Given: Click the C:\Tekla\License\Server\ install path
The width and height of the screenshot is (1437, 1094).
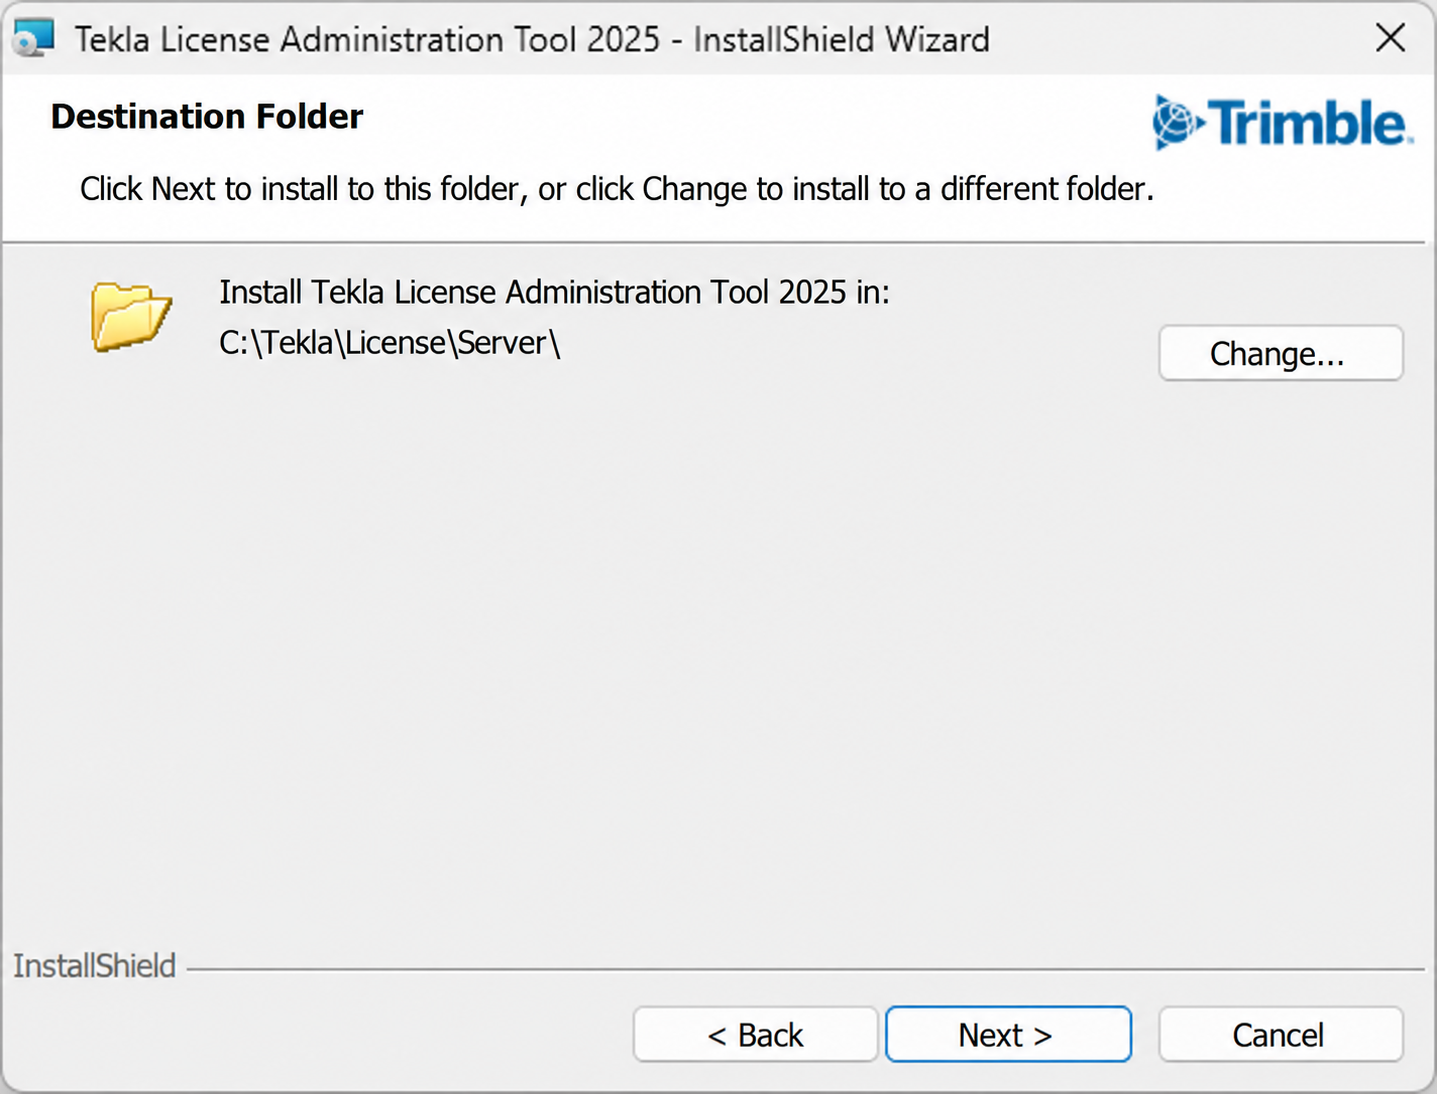Looking at the screenshot, I should (390, 343).
